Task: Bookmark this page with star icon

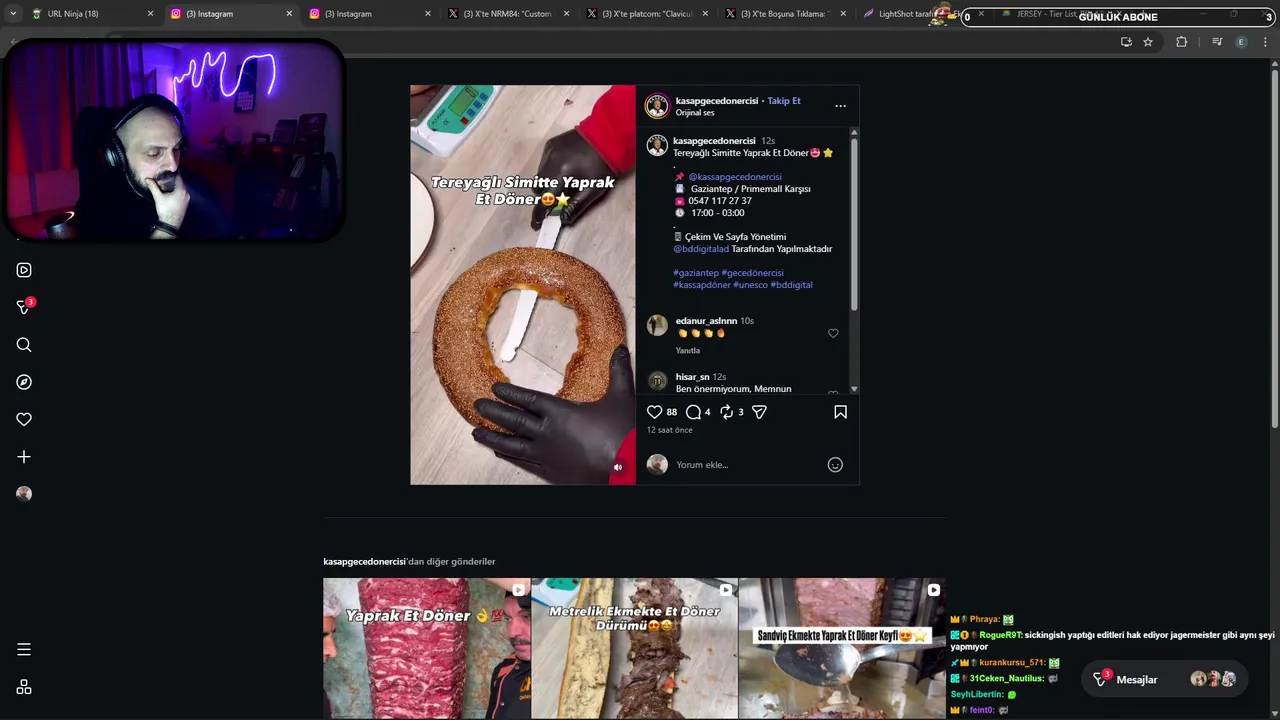Action: 1148,42
